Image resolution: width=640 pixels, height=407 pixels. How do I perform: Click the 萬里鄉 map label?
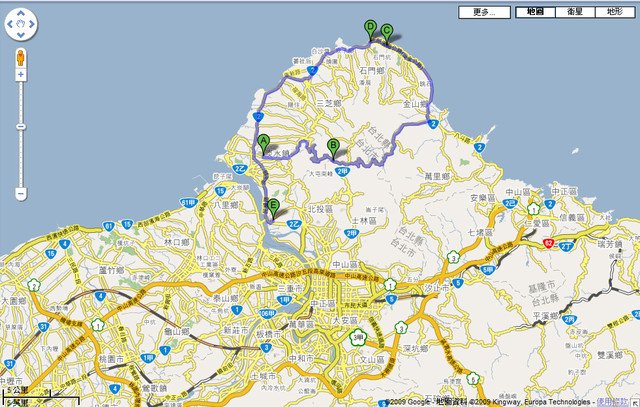[437, 176]
